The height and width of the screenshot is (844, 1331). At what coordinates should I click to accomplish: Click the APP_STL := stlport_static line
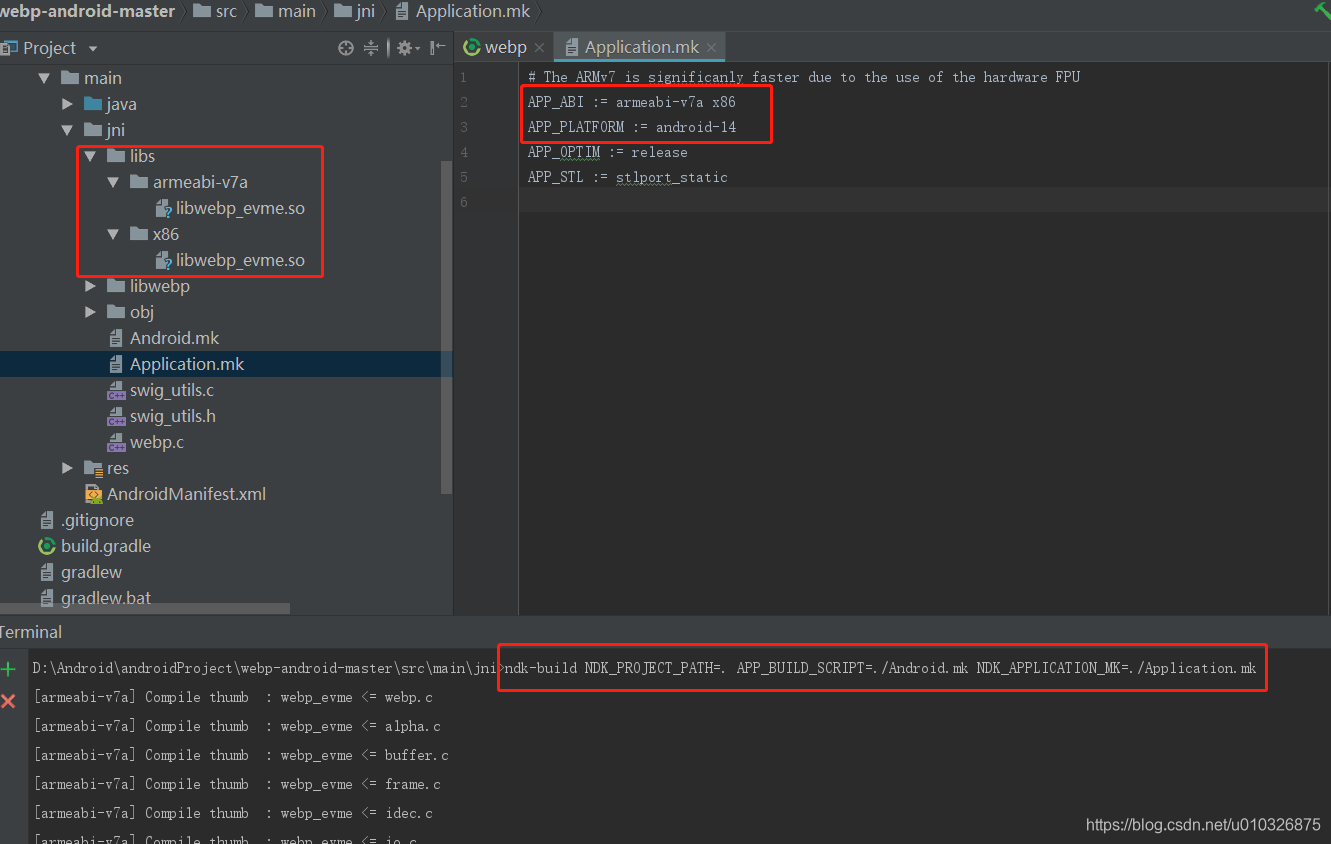tap(627, 177)
